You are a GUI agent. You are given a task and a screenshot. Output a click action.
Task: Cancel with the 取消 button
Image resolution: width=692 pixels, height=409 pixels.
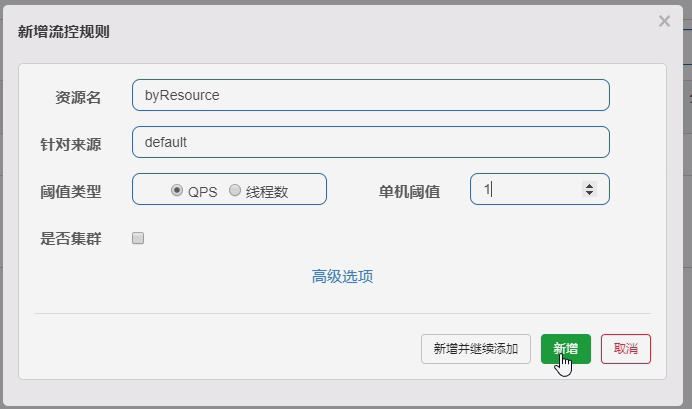(626, 349)
